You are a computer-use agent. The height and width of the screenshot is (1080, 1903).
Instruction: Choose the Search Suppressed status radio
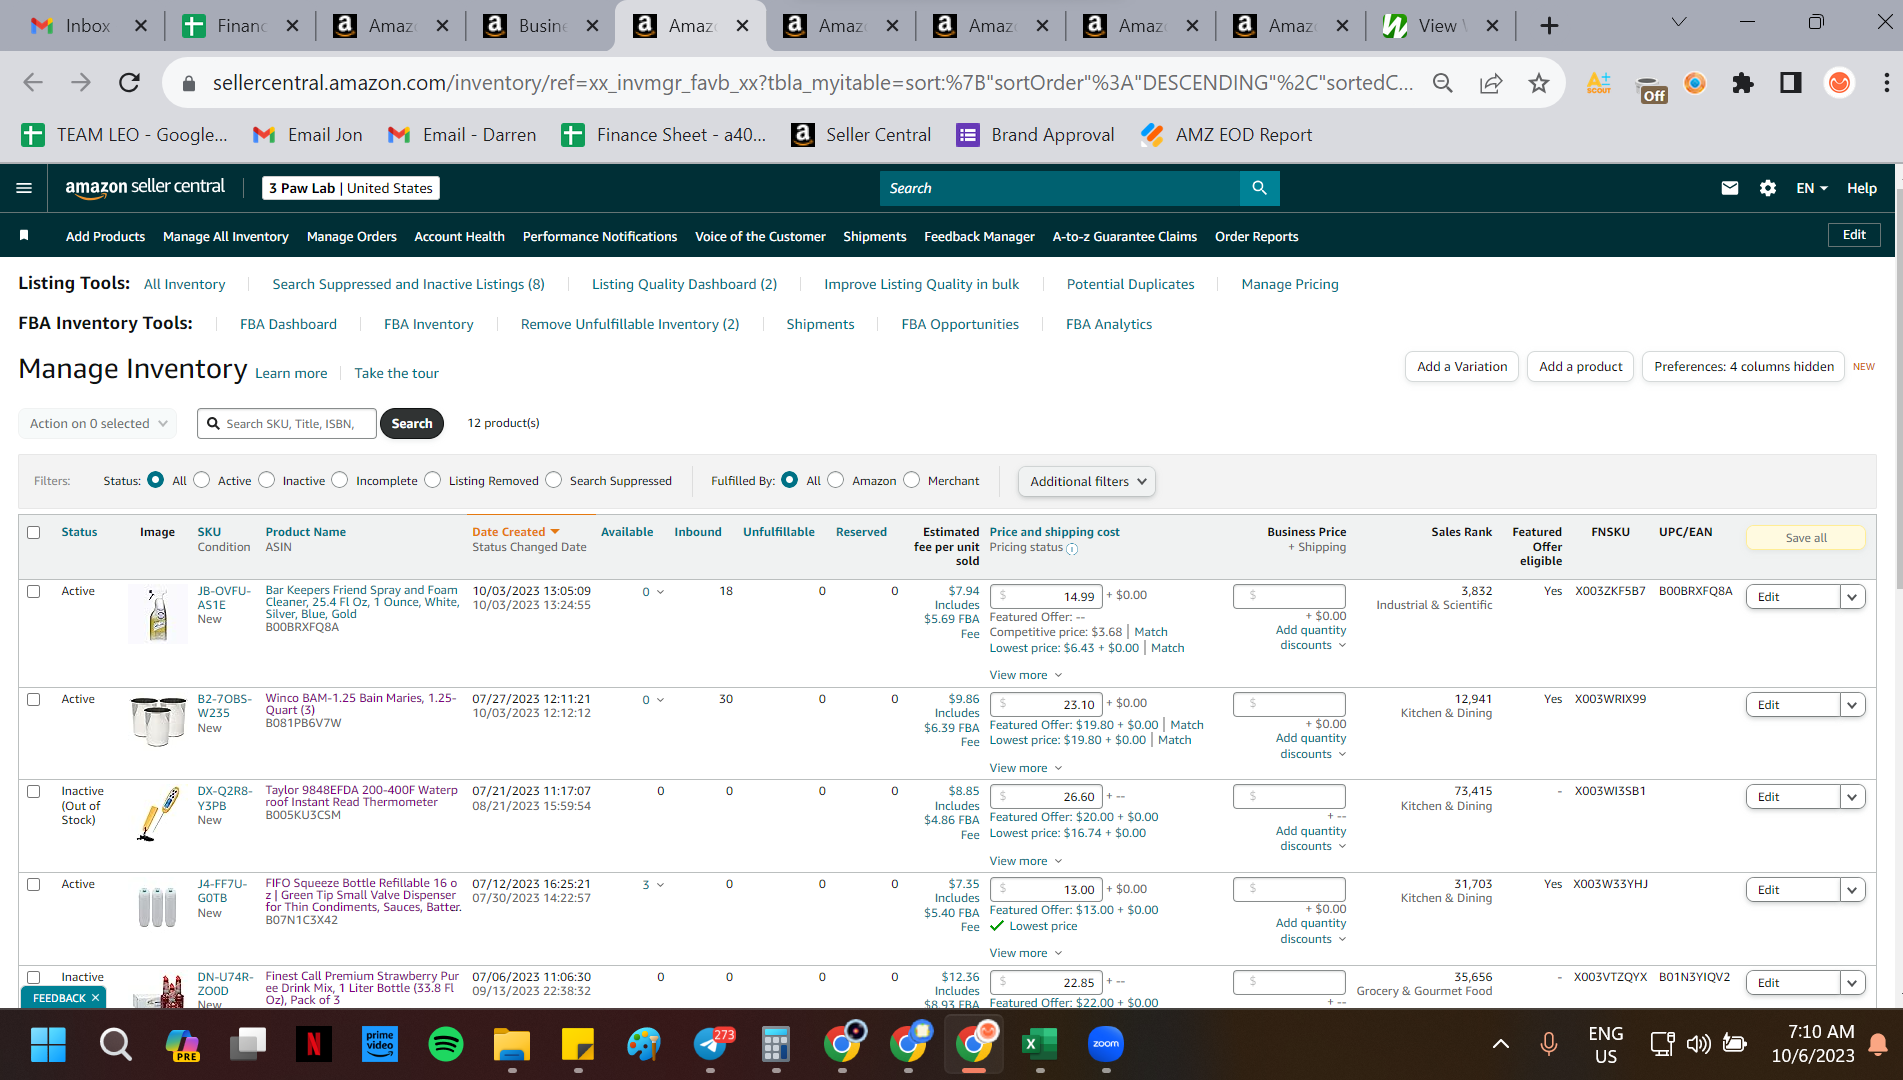pyautogui.click(x=554, y=480)
